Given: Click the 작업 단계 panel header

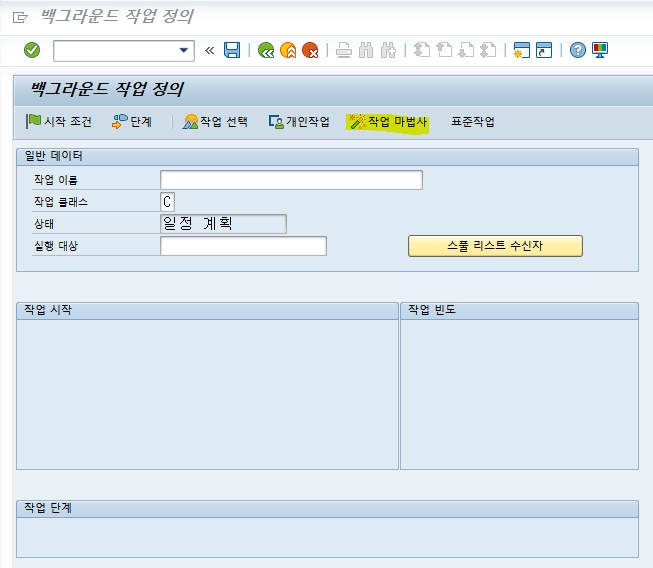Looking at the screenshot, I should [327, 509].
